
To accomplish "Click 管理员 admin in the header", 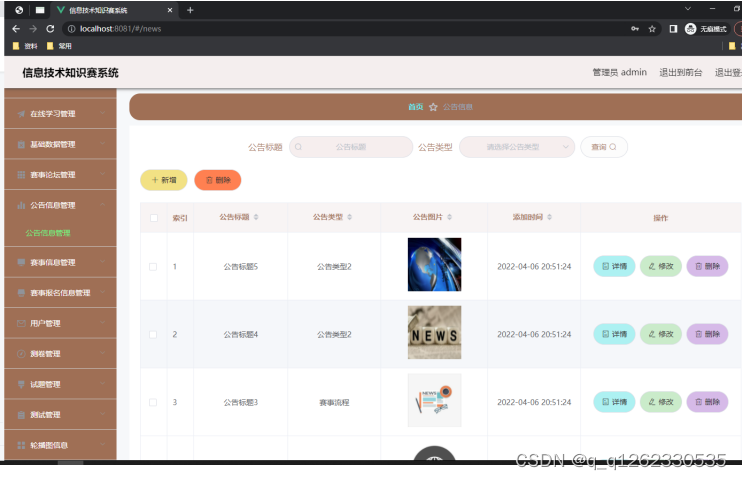I will point(619,72).
